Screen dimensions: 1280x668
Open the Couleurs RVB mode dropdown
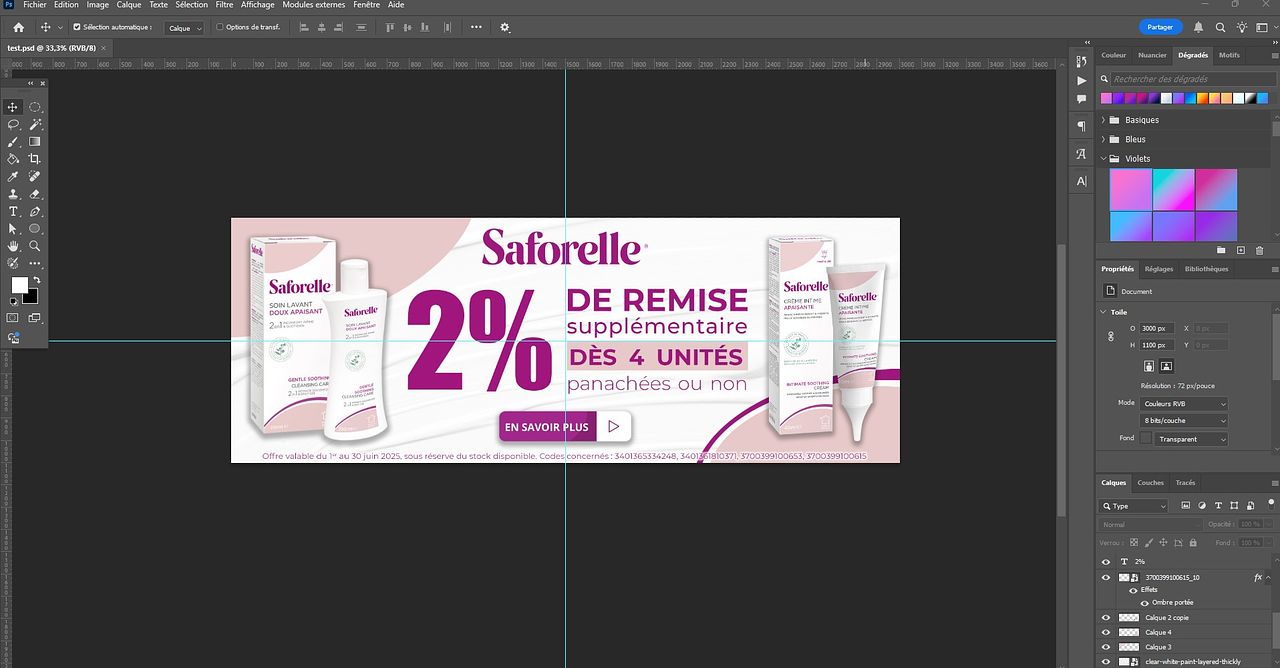coord(1184,404)
